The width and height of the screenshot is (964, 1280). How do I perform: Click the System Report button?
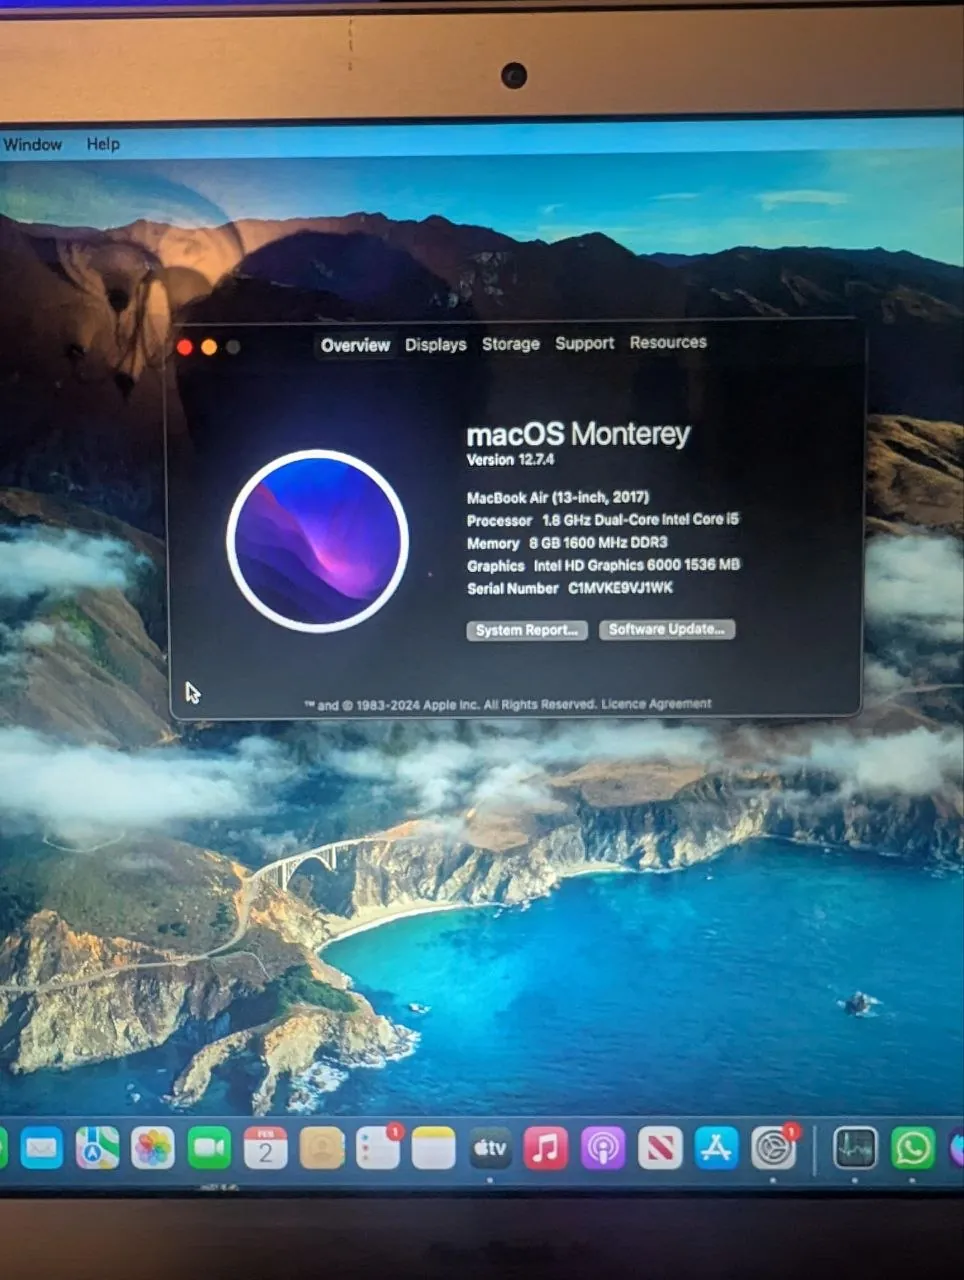[527, 630]
